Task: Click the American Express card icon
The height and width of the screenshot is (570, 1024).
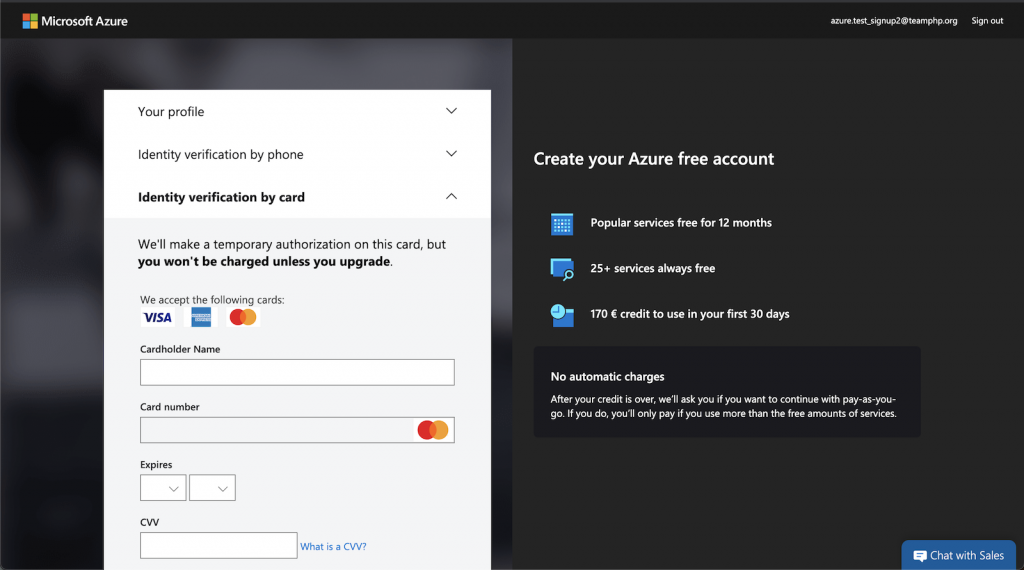Action: pos(201,317)
